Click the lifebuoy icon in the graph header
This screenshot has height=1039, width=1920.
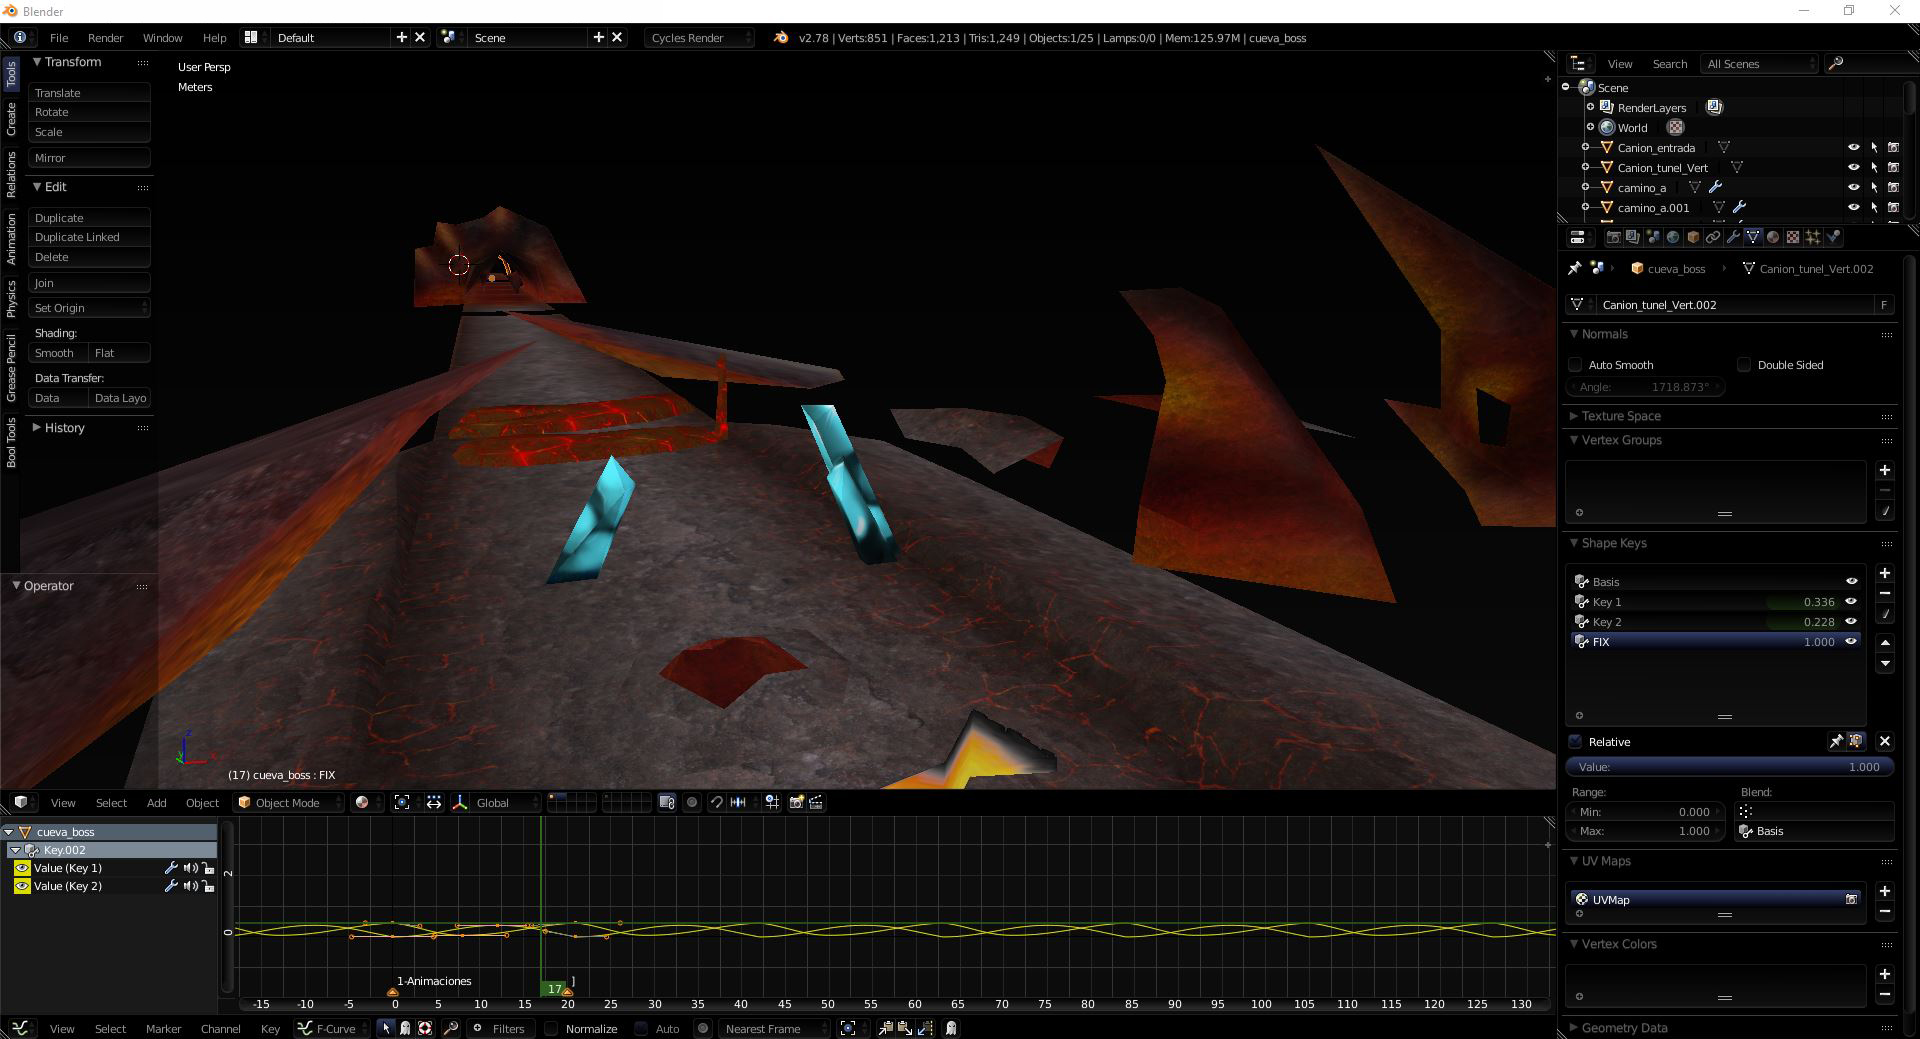pos(425,1028)
